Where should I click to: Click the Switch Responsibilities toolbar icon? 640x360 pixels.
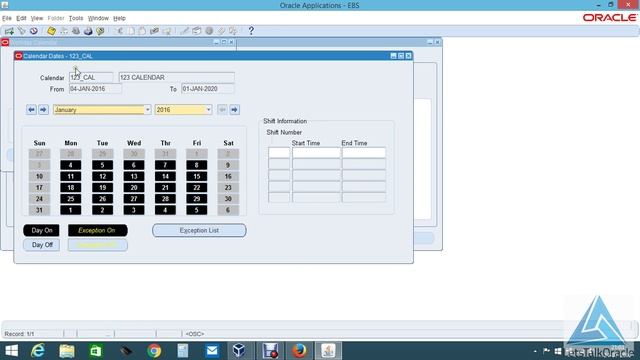pyautogui.click(x=76, y=31)
